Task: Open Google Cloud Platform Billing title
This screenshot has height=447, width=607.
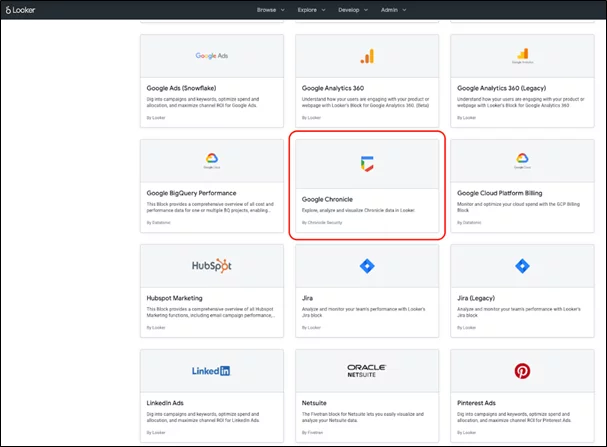Action: [500, 193]
